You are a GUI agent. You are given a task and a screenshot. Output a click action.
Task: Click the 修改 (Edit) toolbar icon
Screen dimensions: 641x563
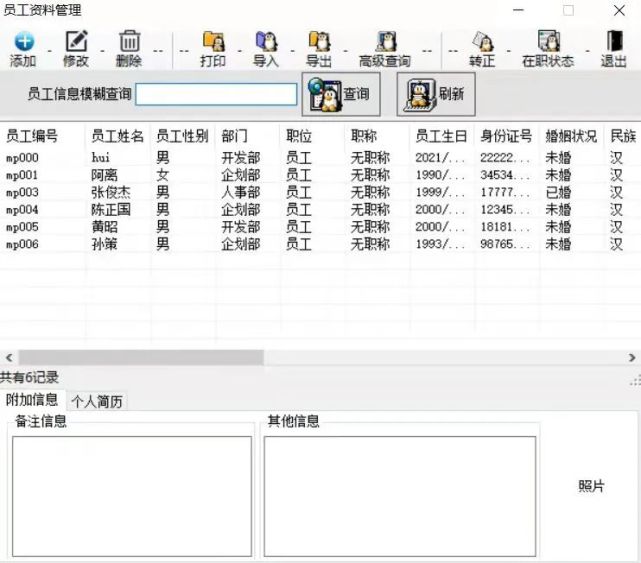click(x=76, y=41)
